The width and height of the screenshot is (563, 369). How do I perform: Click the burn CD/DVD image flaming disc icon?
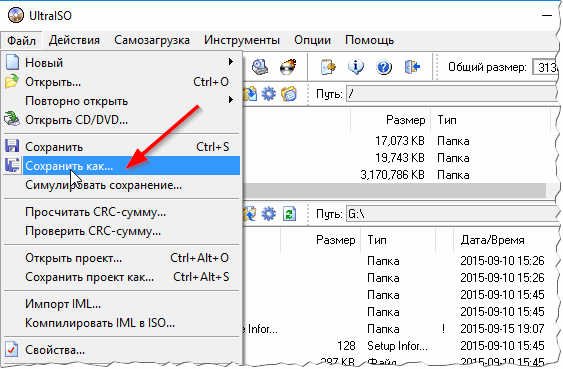(x=288, y=67)
